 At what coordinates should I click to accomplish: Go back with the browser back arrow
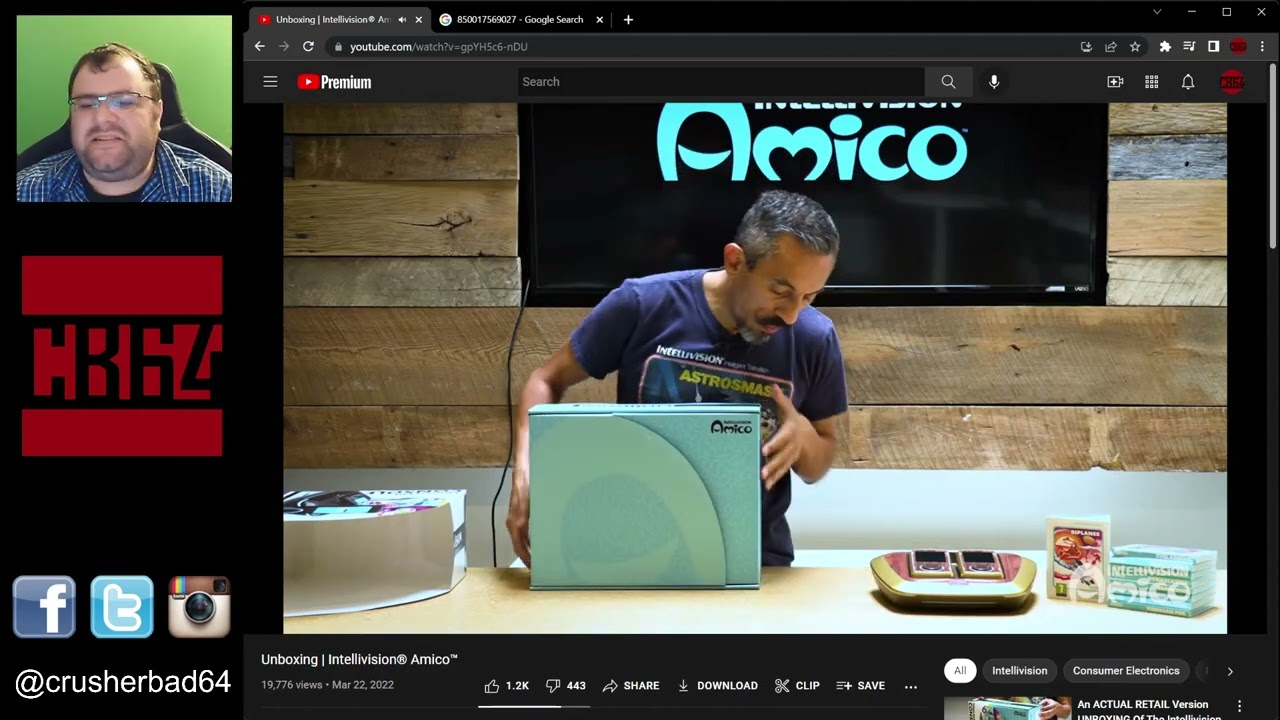[260, 46]
